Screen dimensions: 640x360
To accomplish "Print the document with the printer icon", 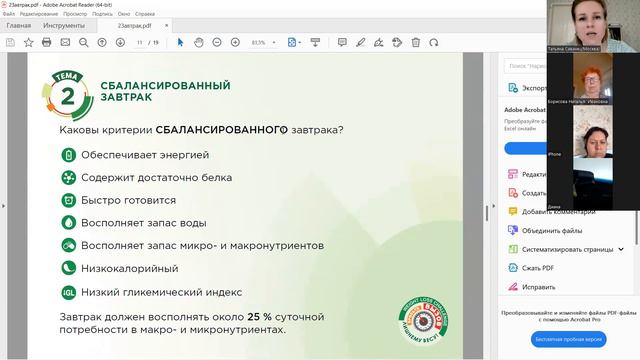I will 47,42.
